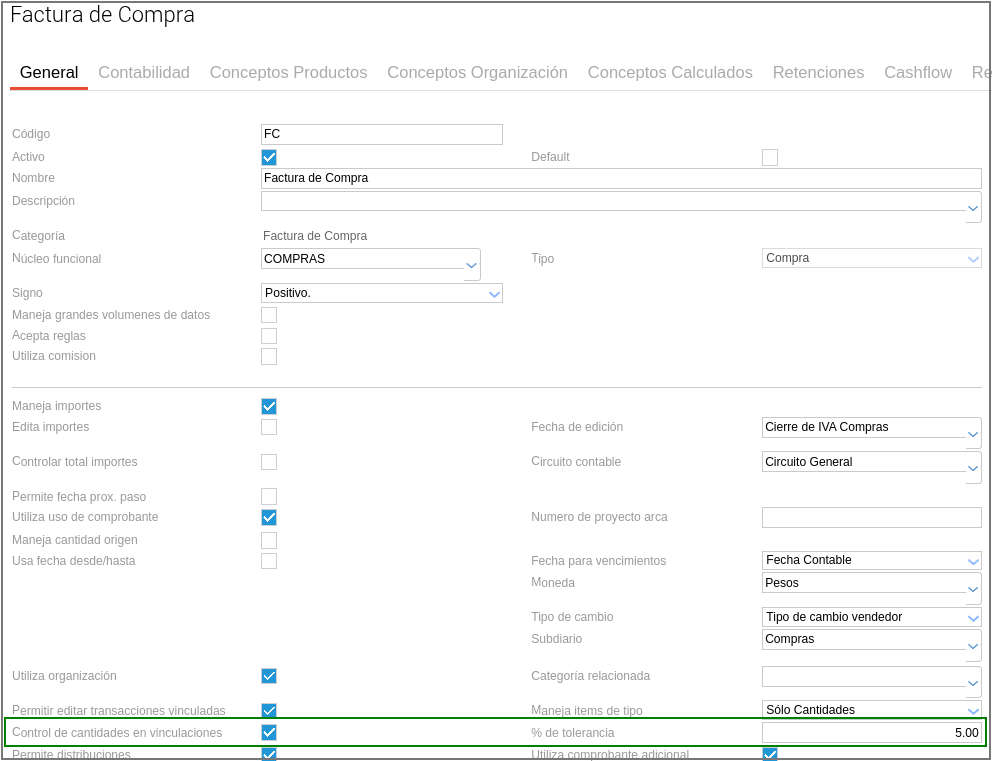The height and width of the screenshot is (761, 992).
Task: Toggle Control de cantidades en vinculaciones
Action: coord(269,732)
